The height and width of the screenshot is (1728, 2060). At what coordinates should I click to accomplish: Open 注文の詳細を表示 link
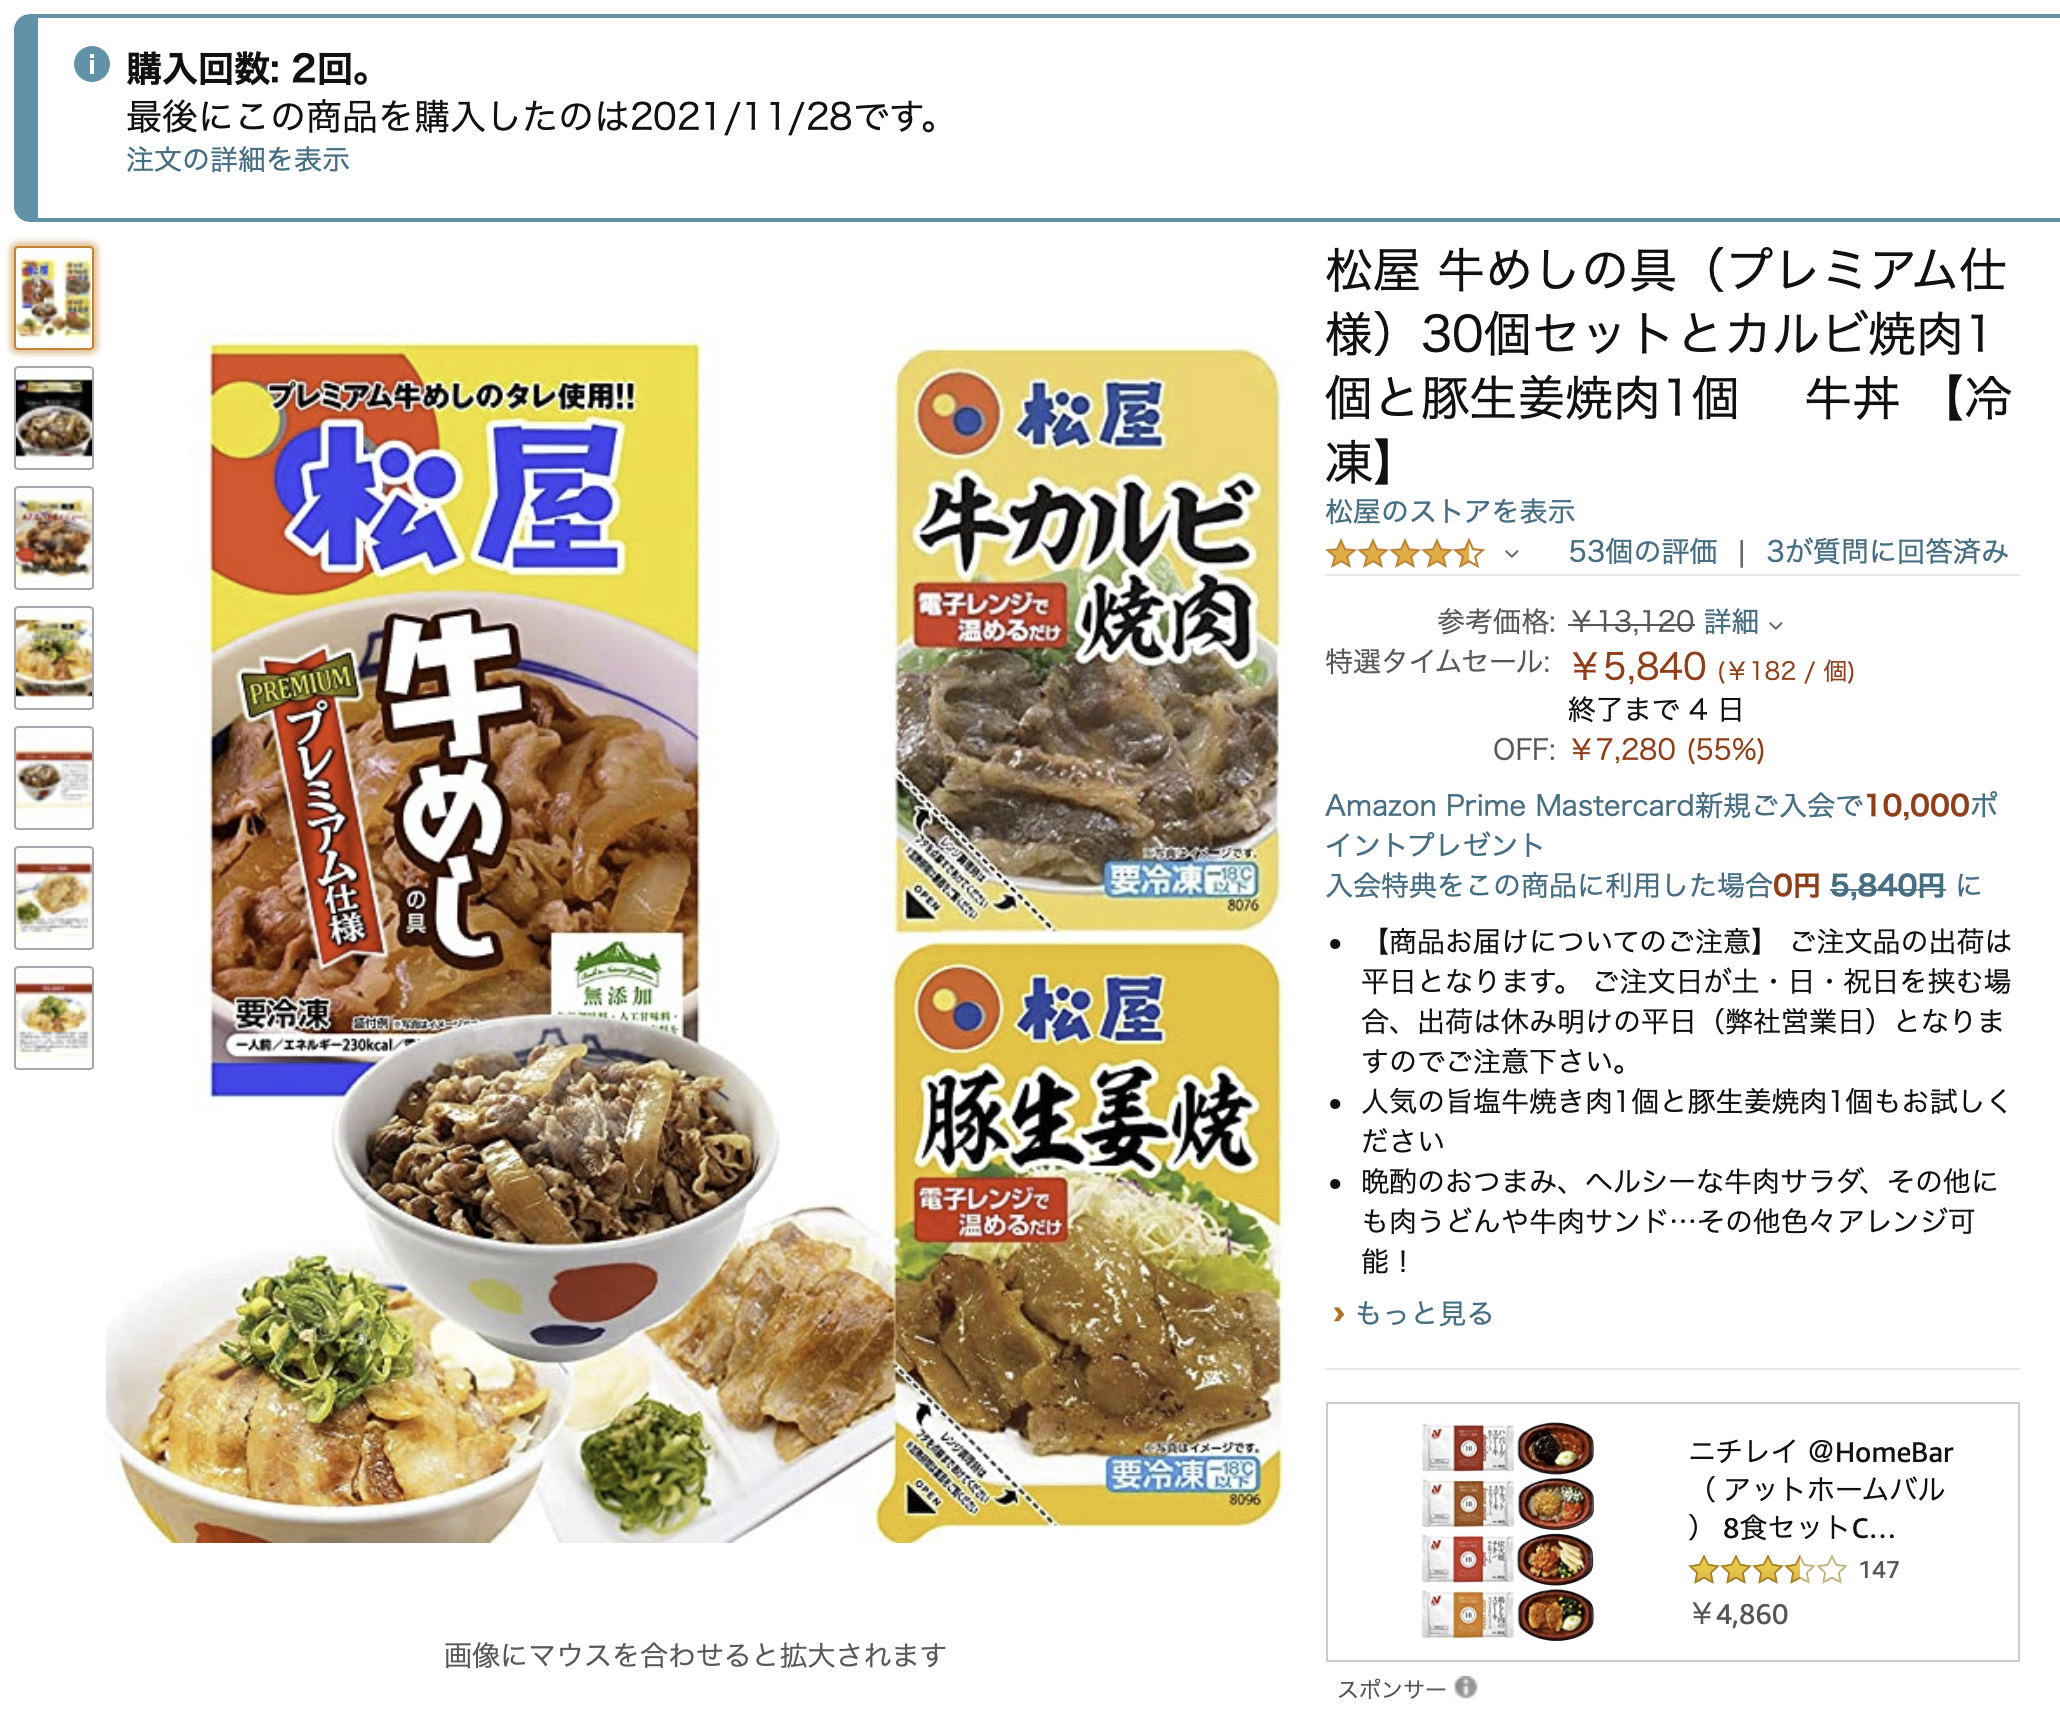tap(238, 160)
